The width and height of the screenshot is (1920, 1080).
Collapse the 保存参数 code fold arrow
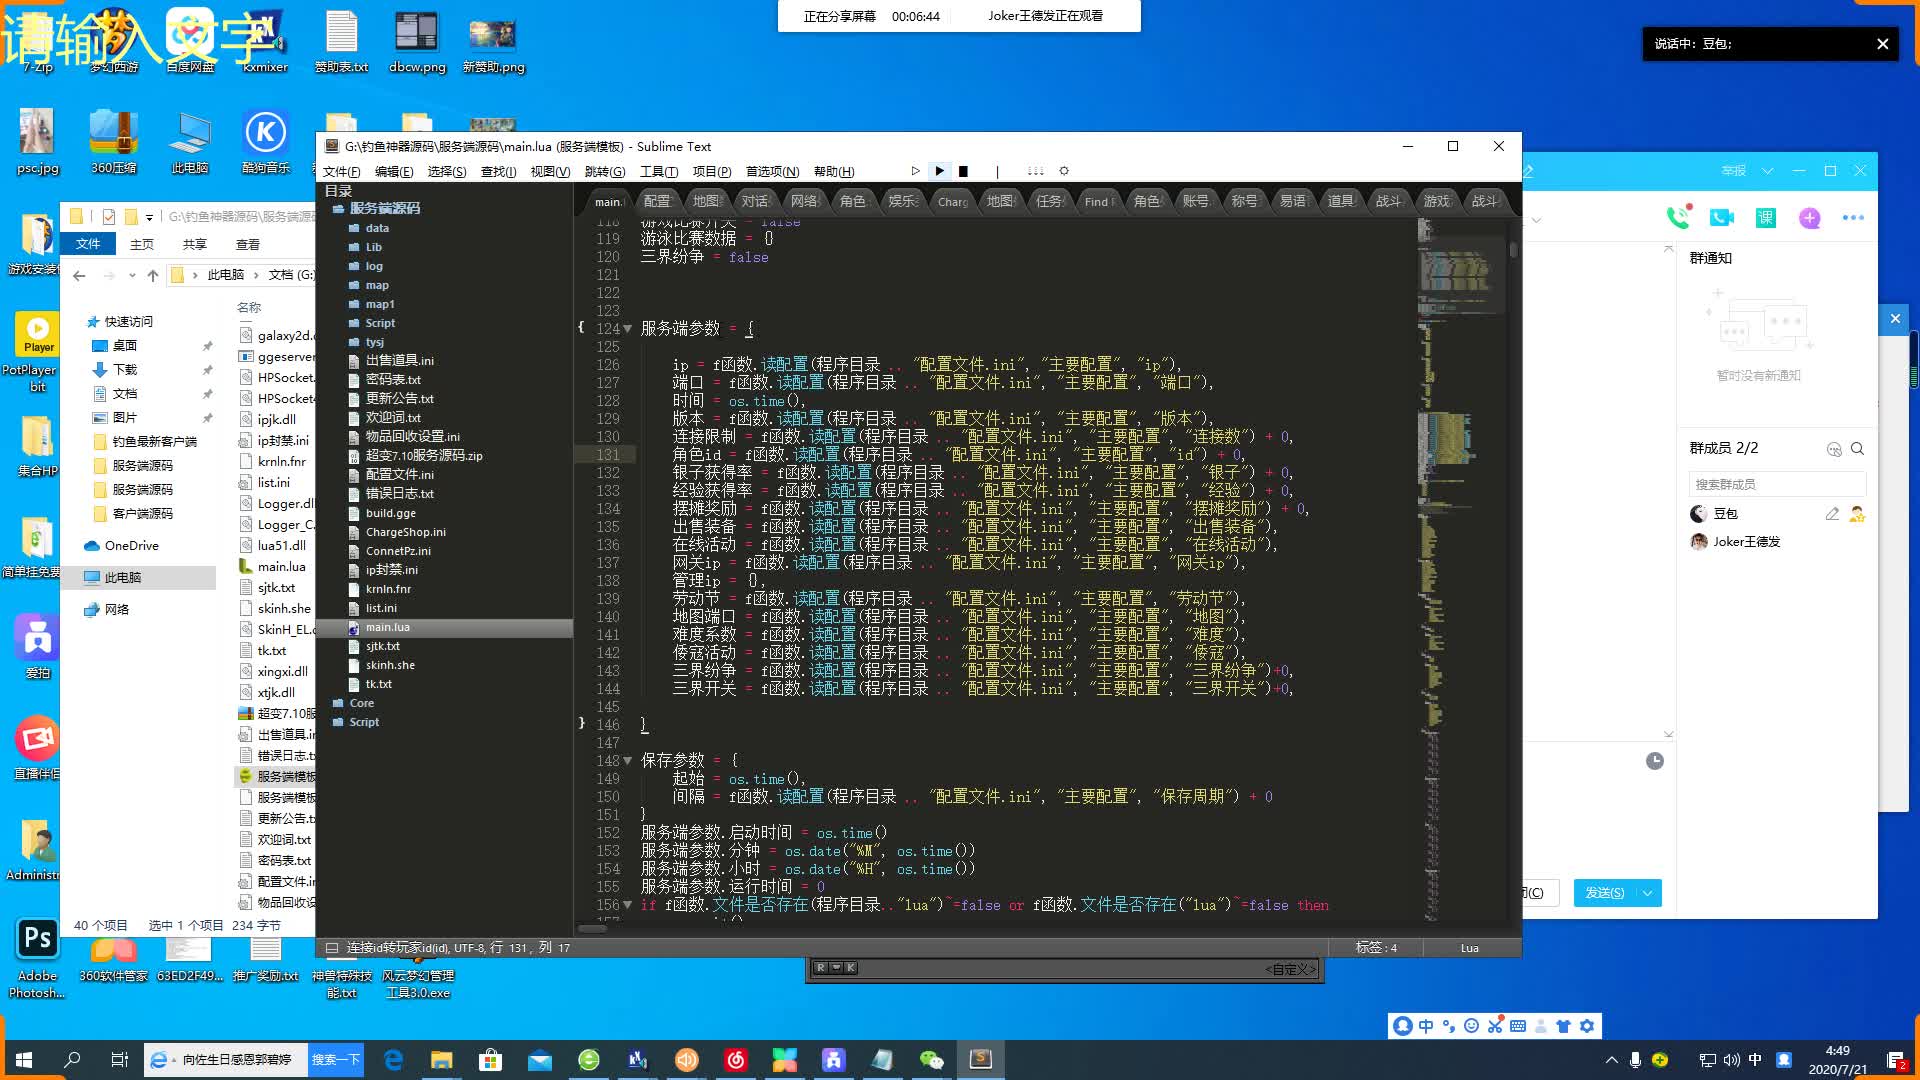click(628, 761)
